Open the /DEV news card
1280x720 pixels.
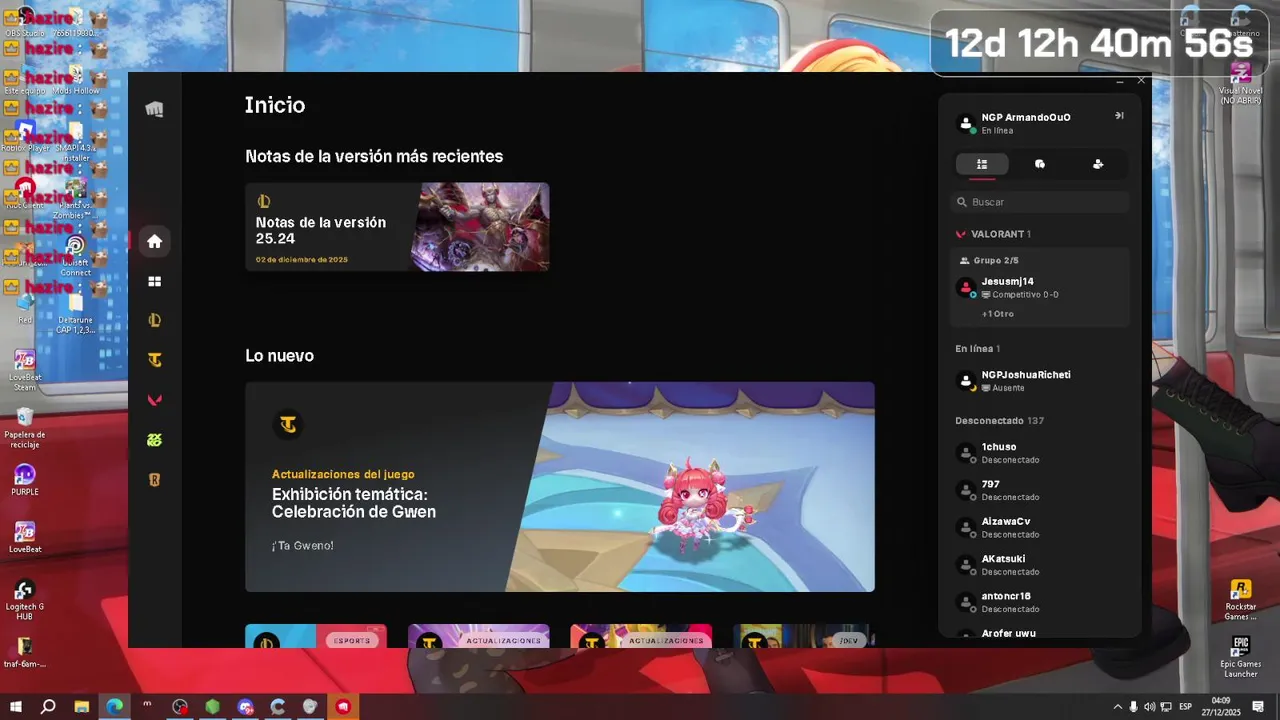click(x=804, y=636)
